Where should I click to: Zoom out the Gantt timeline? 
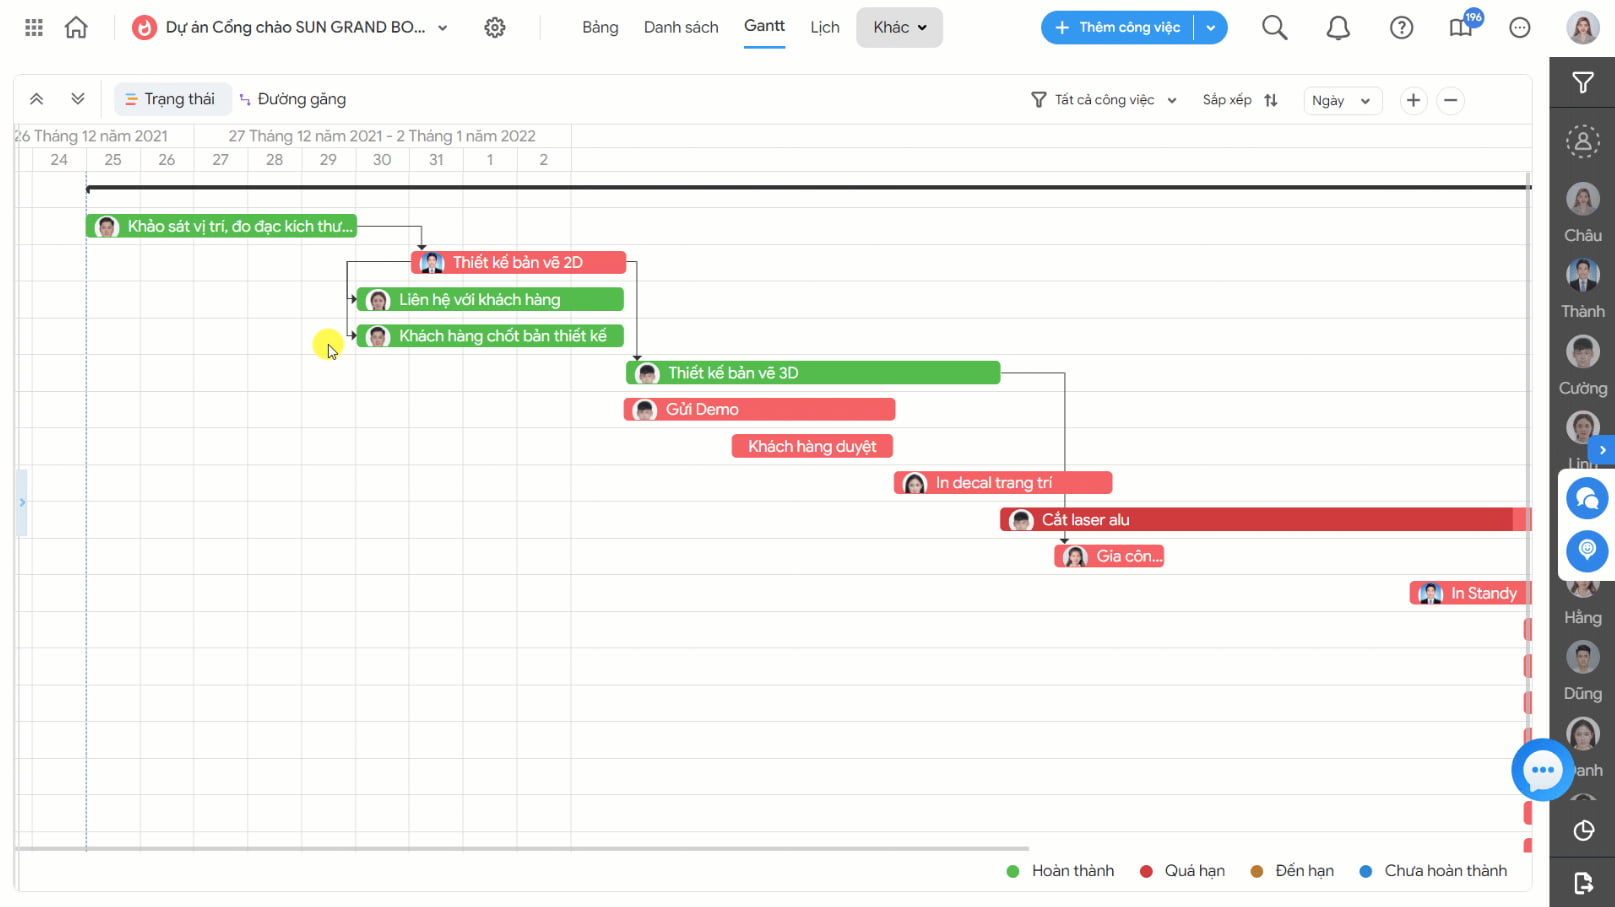click(x=1451, y=100)
